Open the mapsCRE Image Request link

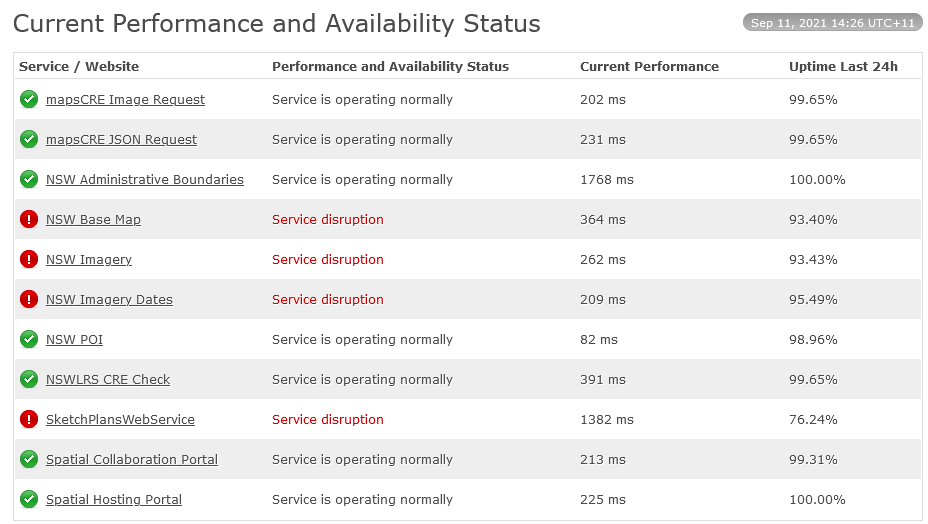point(125,99)
